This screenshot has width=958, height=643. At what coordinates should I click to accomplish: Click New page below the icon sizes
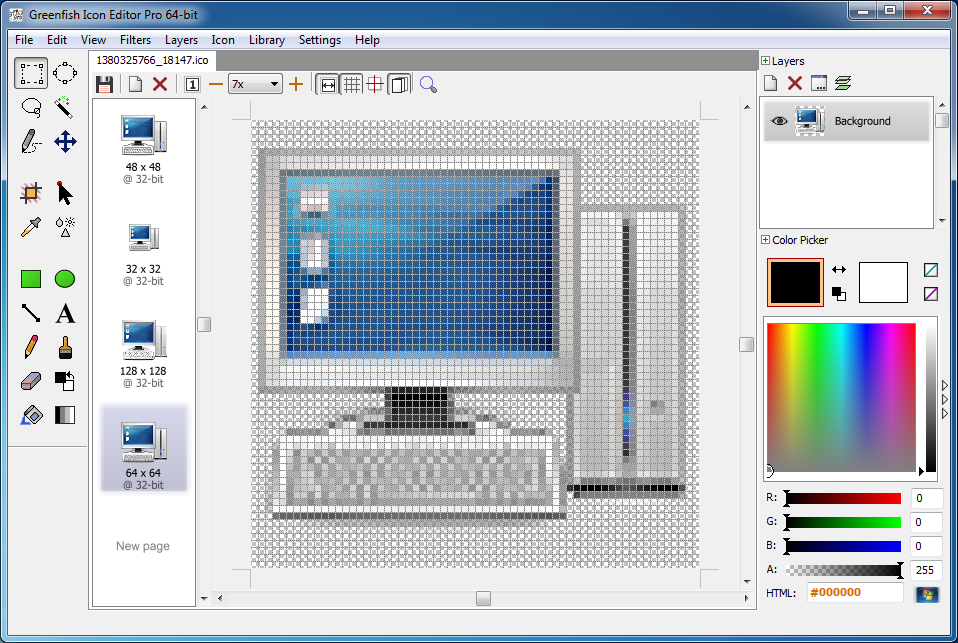click(143, 546)
